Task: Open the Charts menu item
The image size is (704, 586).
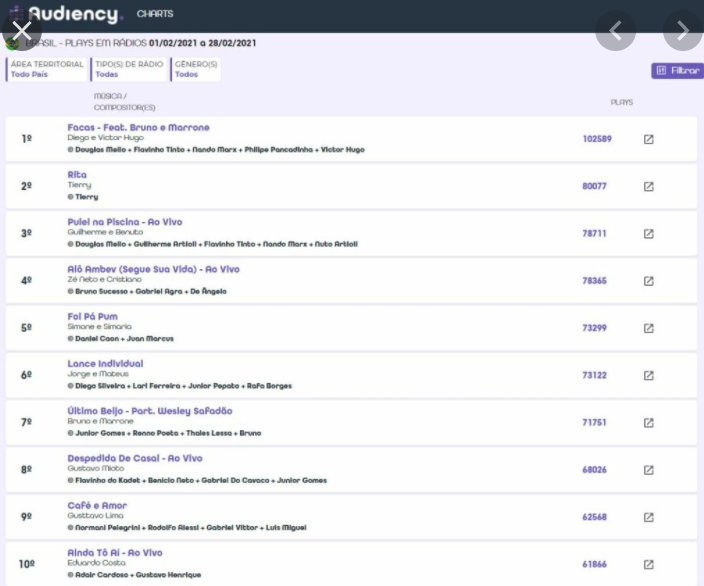Action: point(155,14)
